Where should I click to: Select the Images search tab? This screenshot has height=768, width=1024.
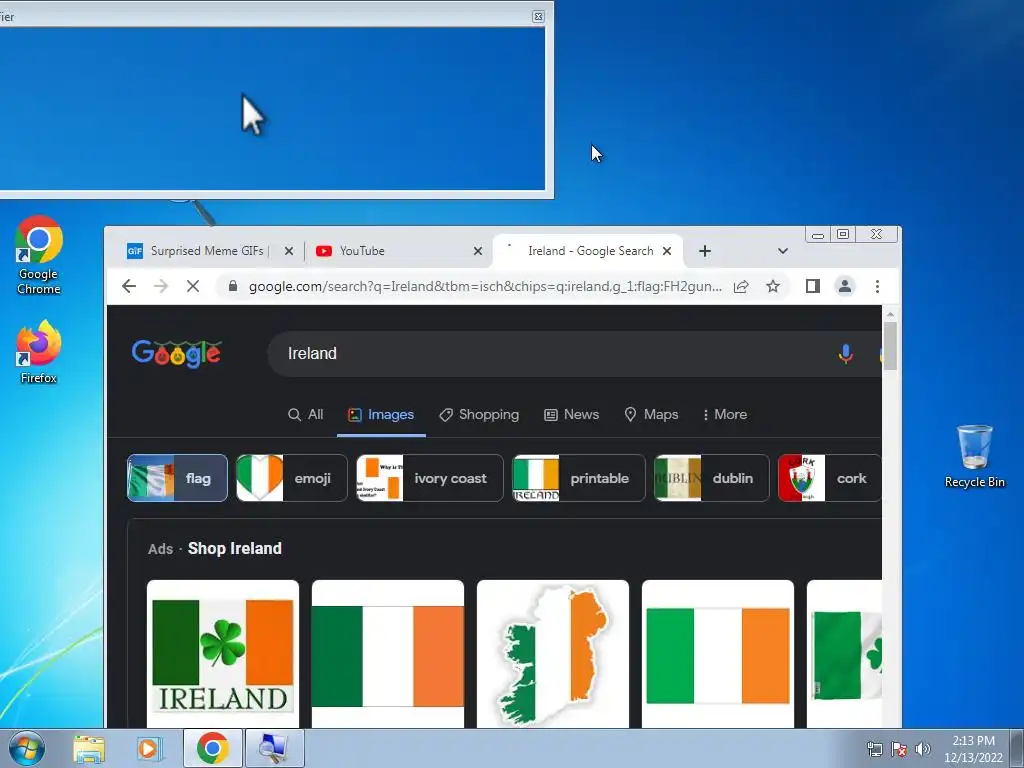coord(381,414)
